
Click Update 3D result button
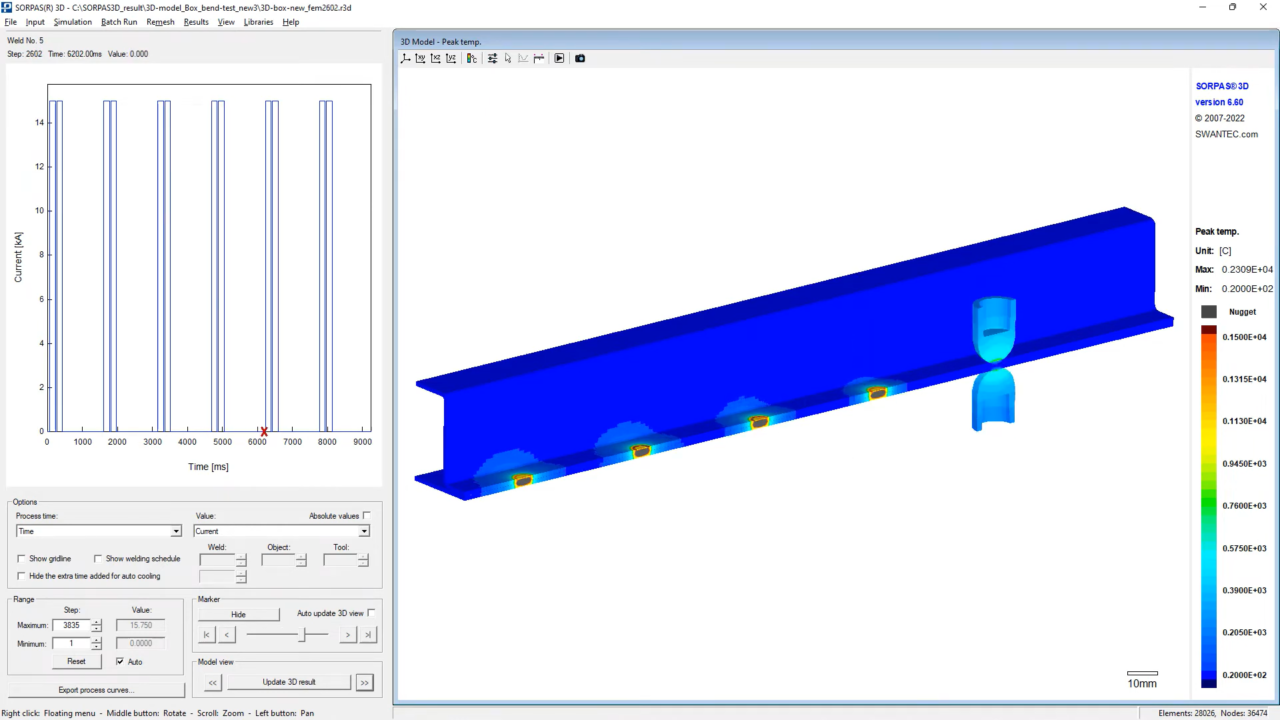(x=289, y=682)
